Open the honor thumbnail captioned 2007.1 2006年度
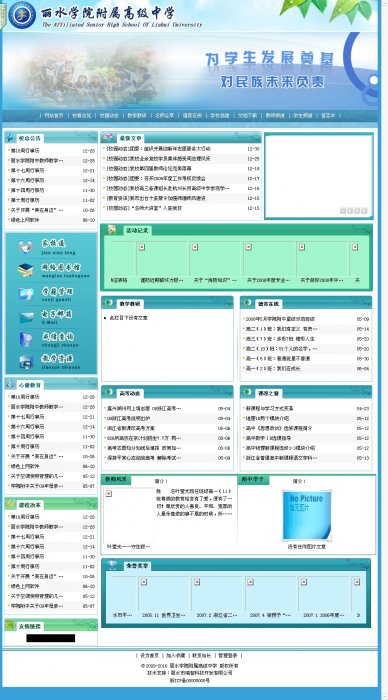Screen dimensions: 388x700 [x=324, y=594]
